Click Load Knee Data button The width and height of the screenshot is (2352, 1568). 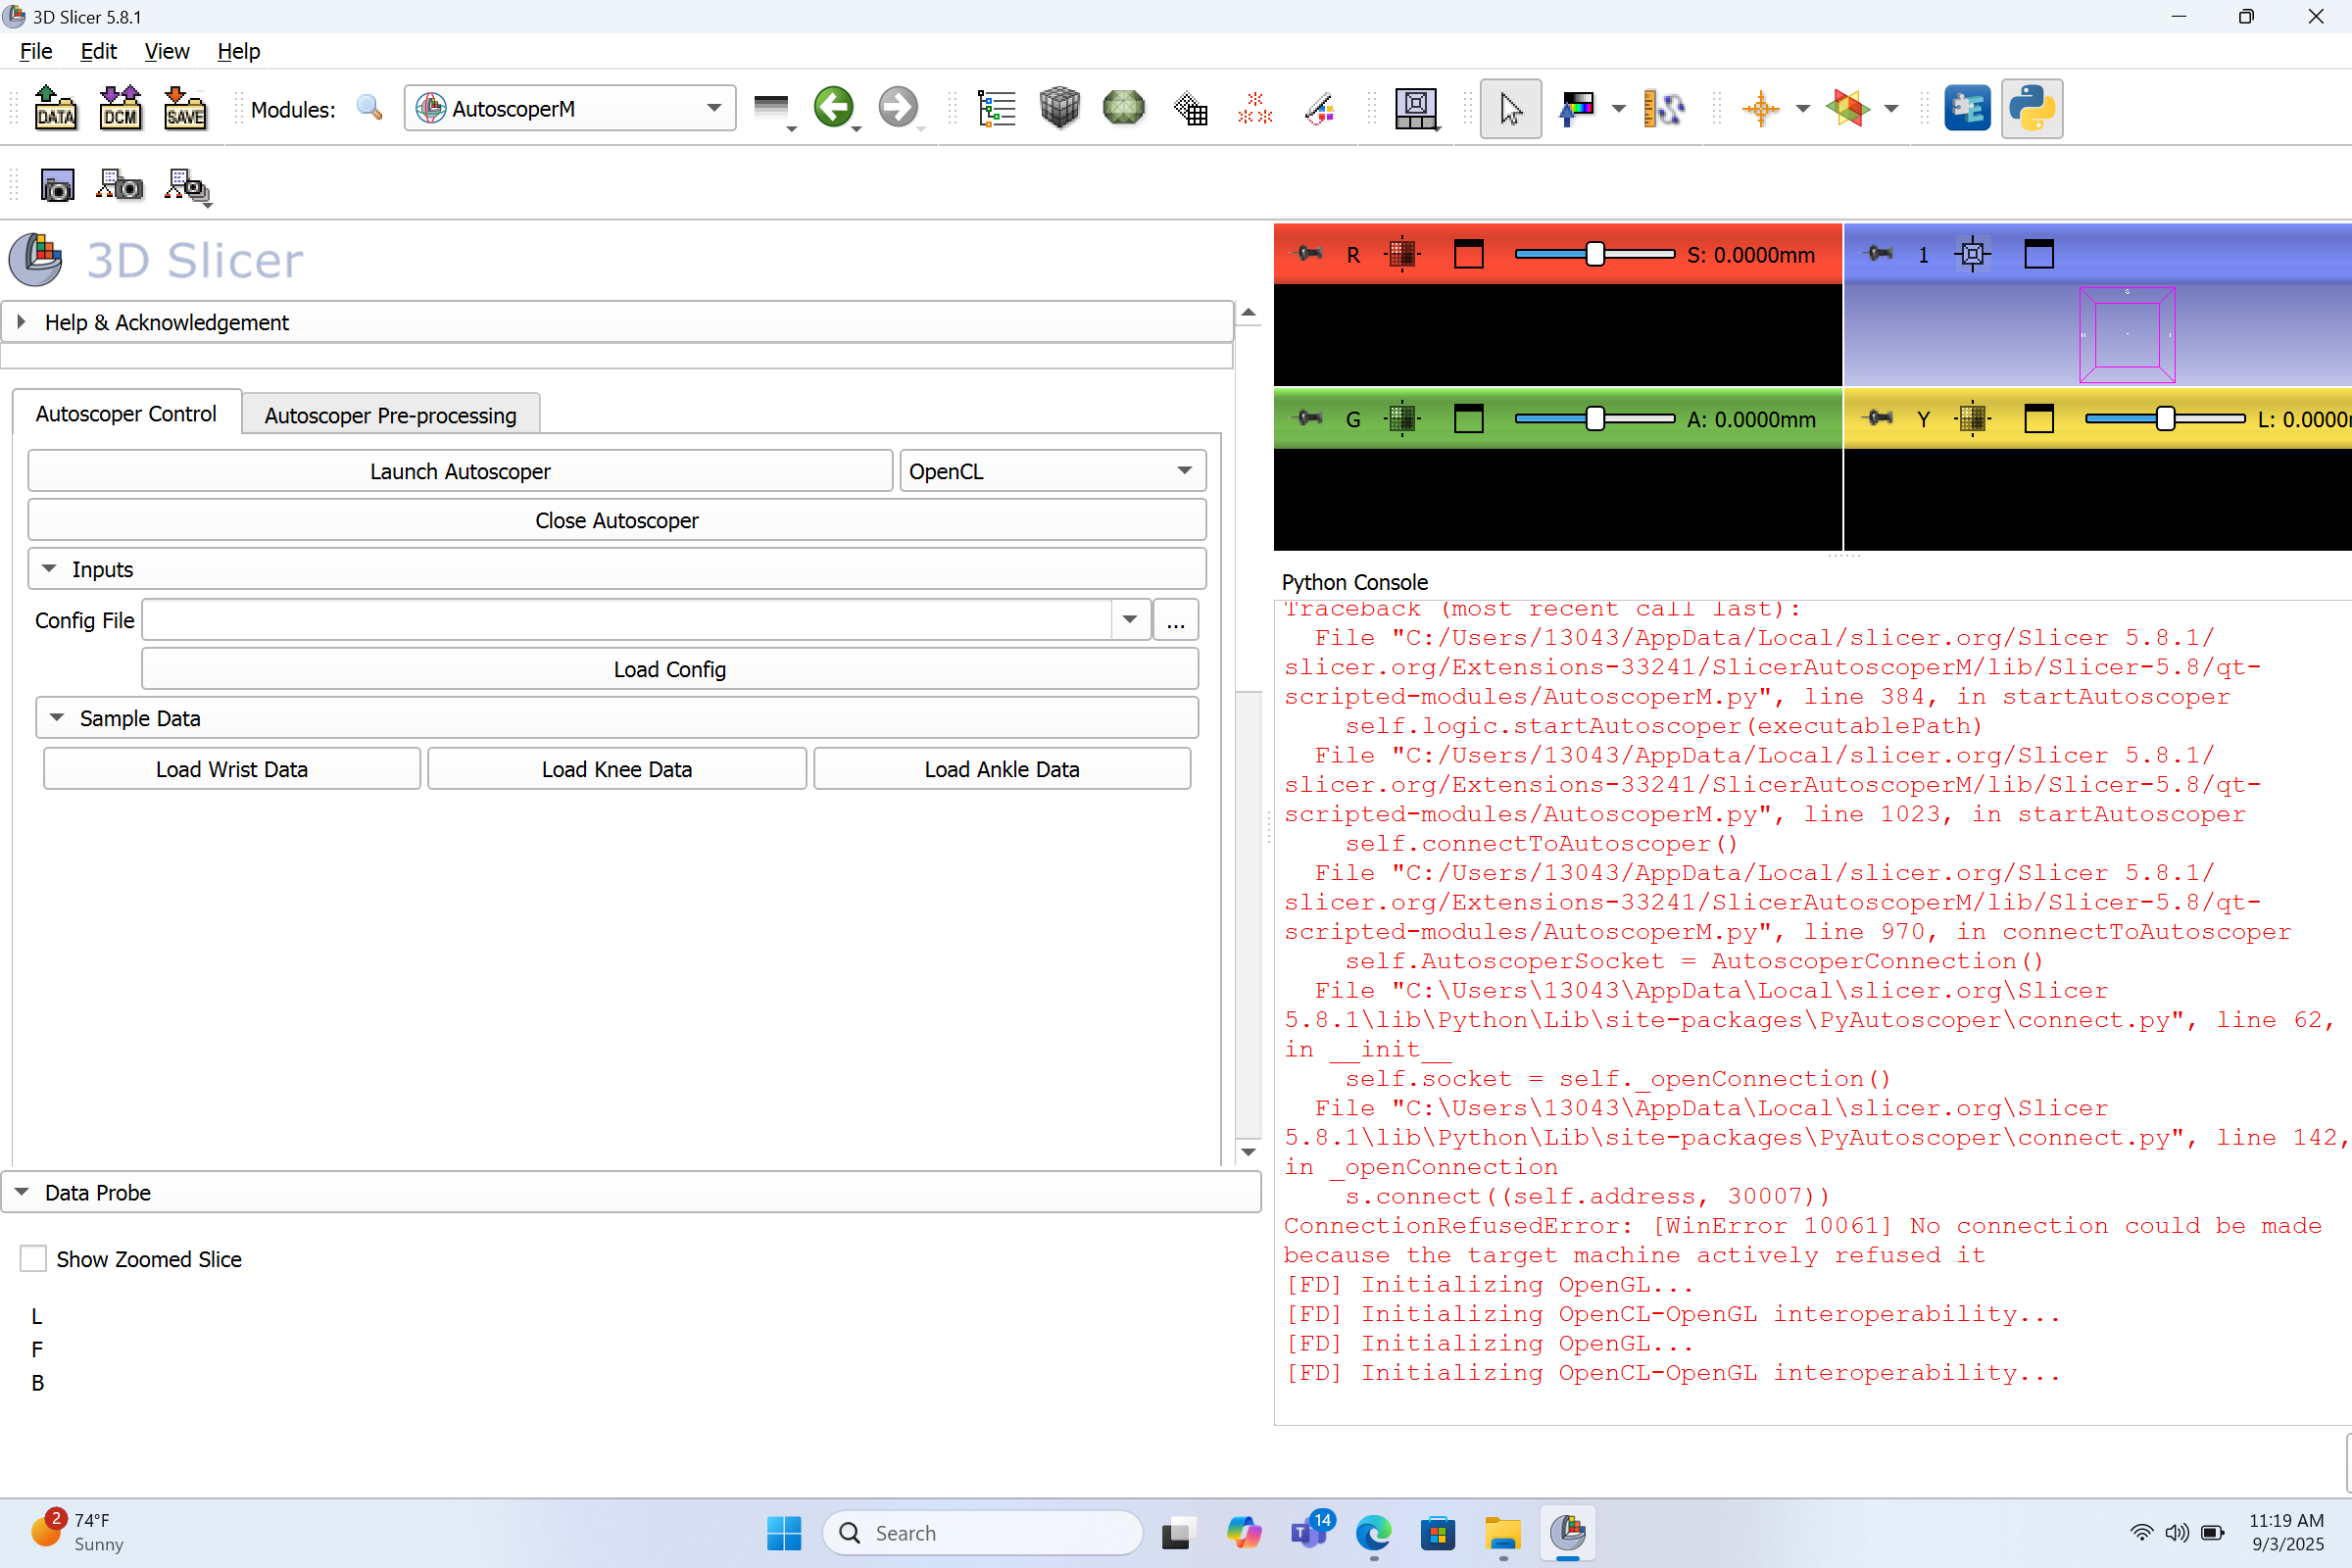tap(616, 769)
